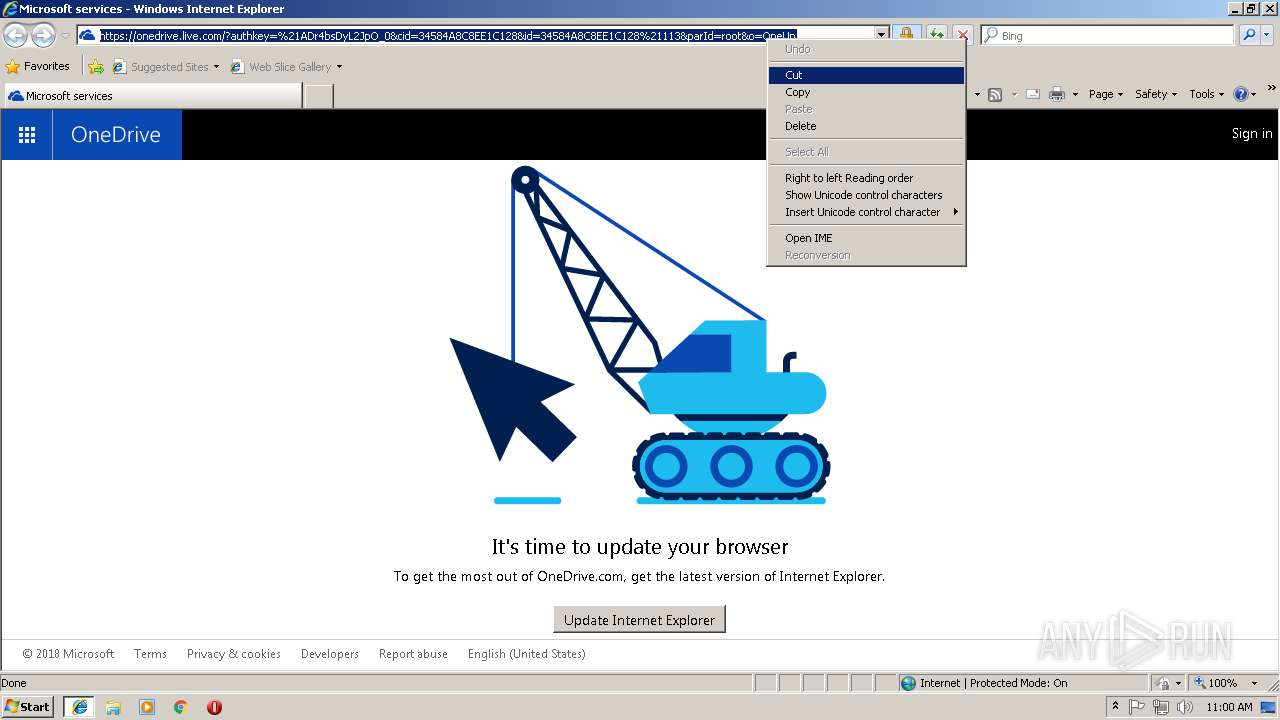
Task: Expand command bar overflow chevron
Action: click(1272, 88)
